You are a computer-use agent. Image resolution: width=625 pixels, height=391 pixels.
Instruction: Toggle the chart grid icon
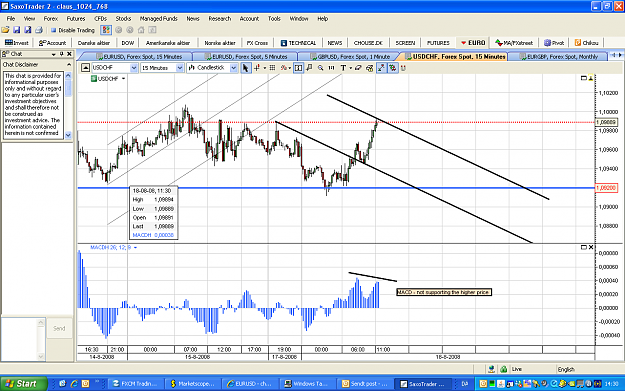[273, 68]
